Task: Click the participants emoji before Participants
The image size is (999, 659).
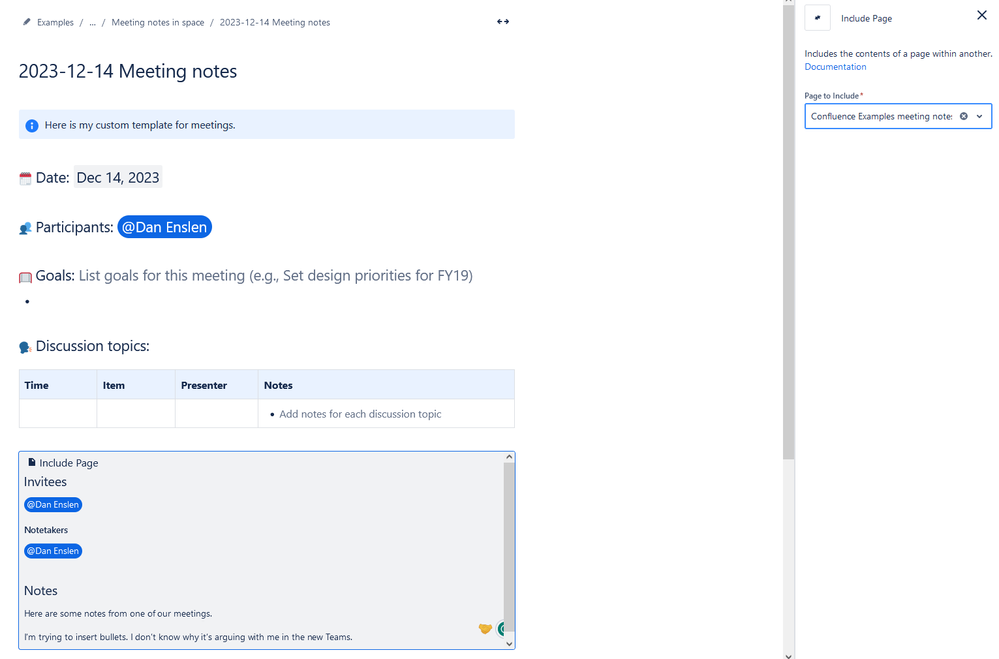Action: coord(24,227)
